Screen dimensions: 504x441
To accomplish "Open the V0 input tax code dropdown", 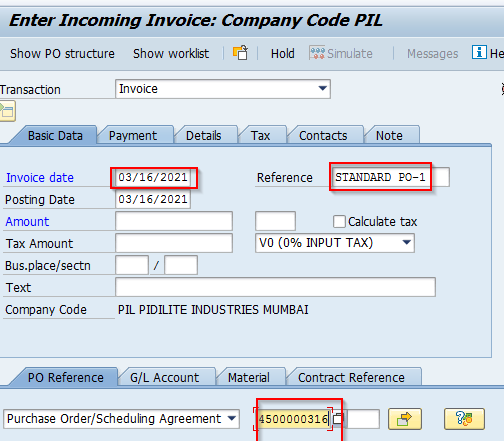I will click(x=406, y=243).
